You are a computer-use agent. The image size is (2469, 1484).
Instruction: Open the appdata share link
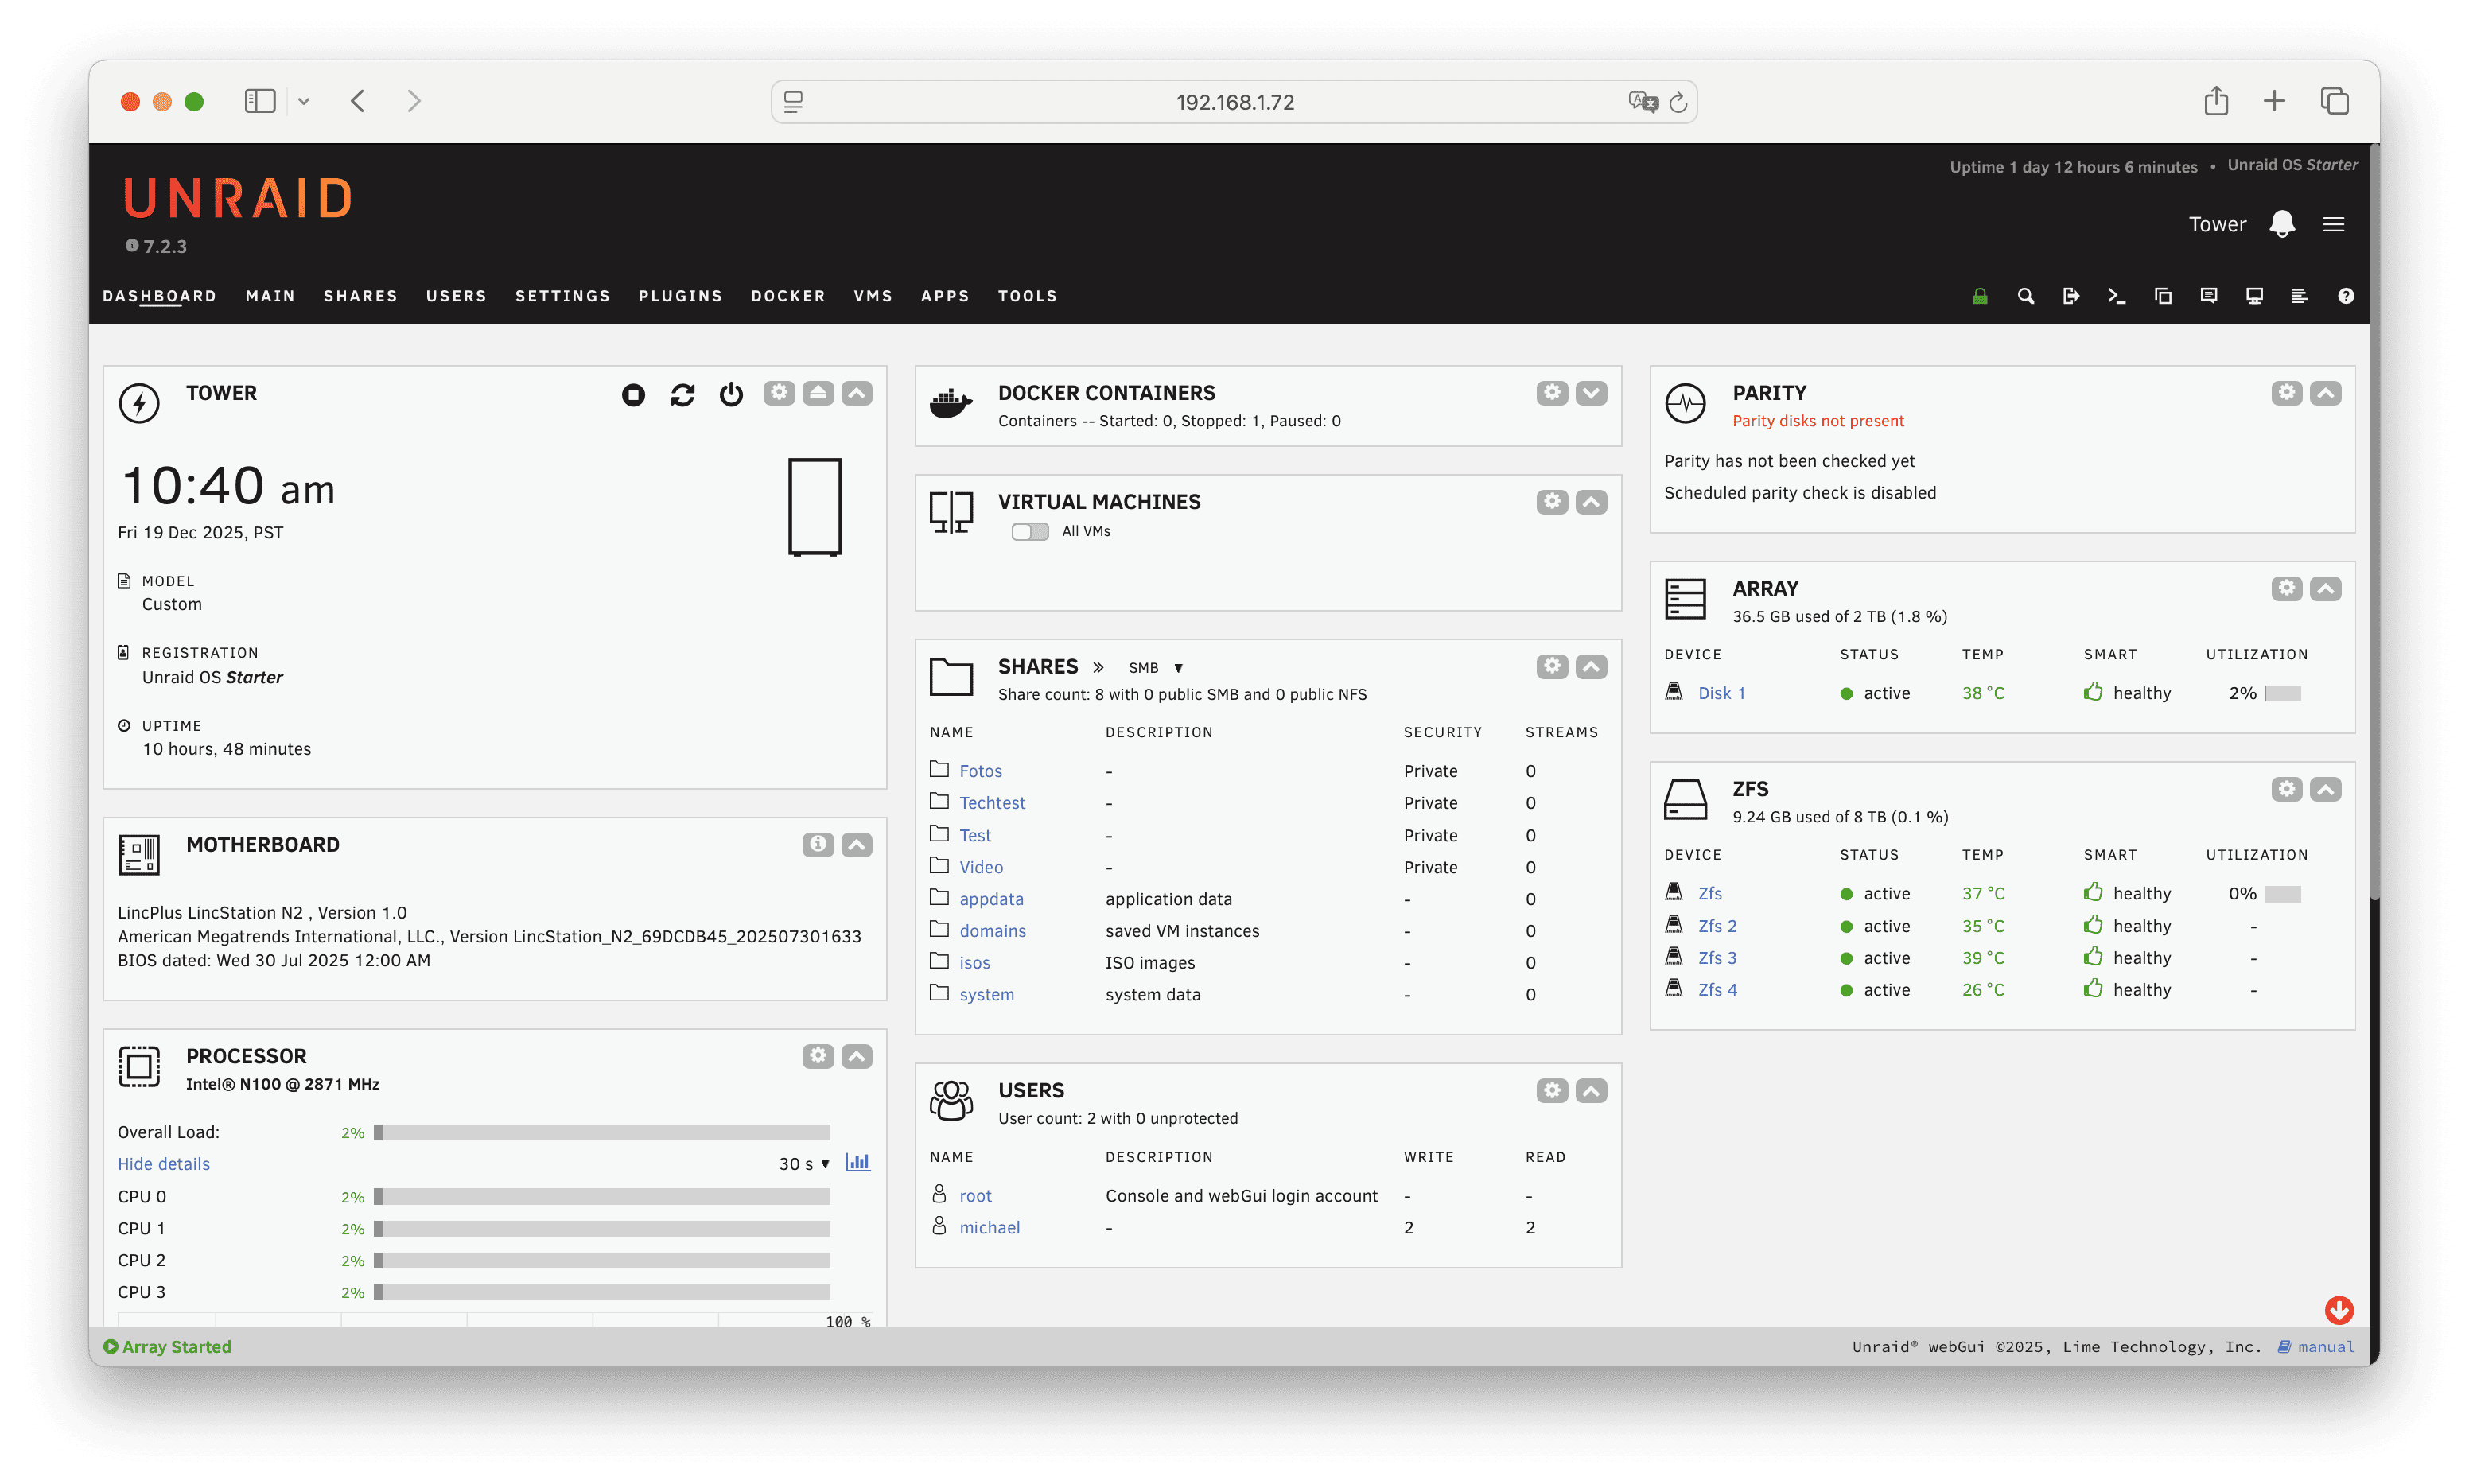click(991, 899)
